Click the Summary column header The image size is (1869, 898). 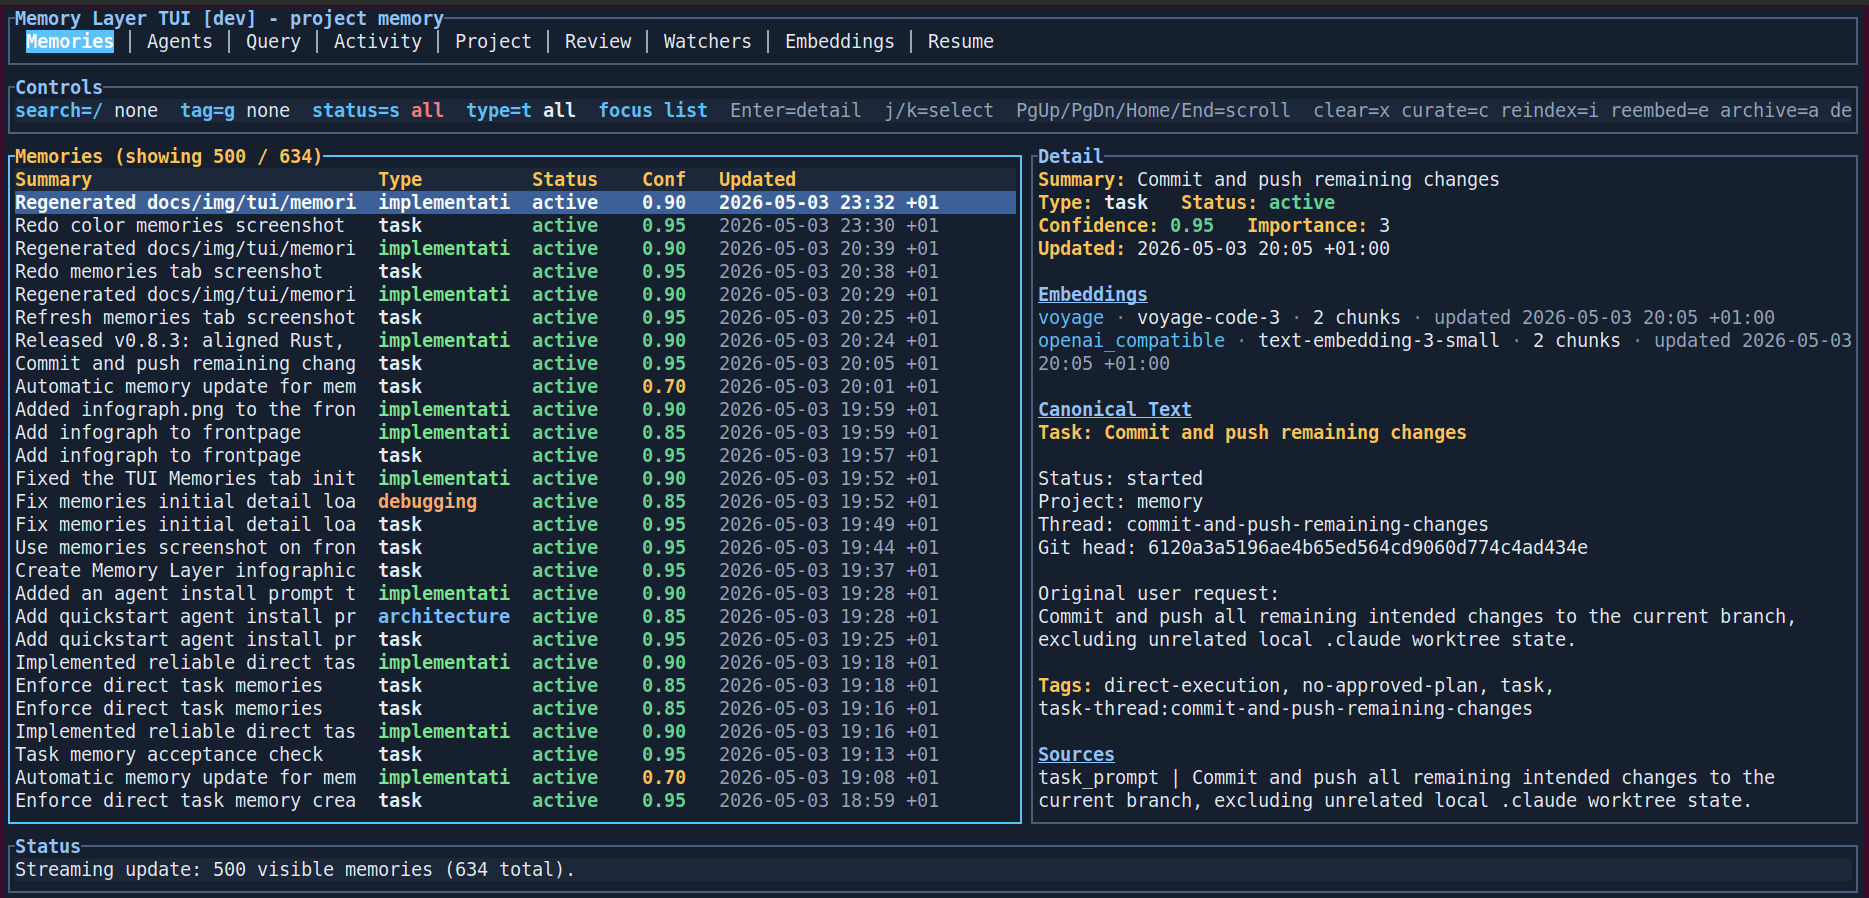click(53, 179)
